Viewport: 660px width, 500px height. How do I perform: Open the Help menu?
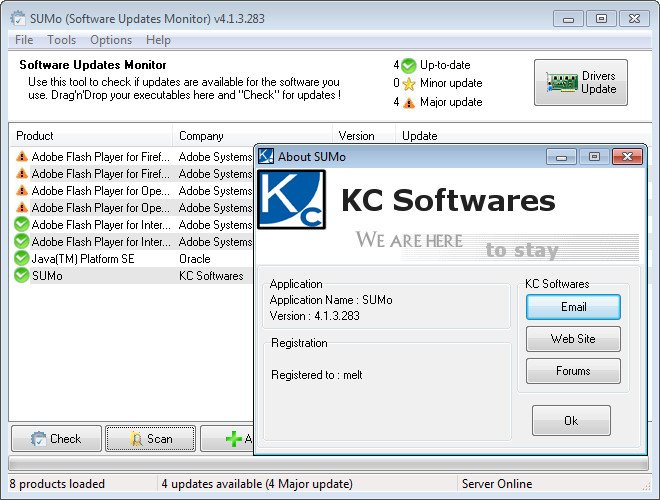pyautogui.click(x=158, y=40)
